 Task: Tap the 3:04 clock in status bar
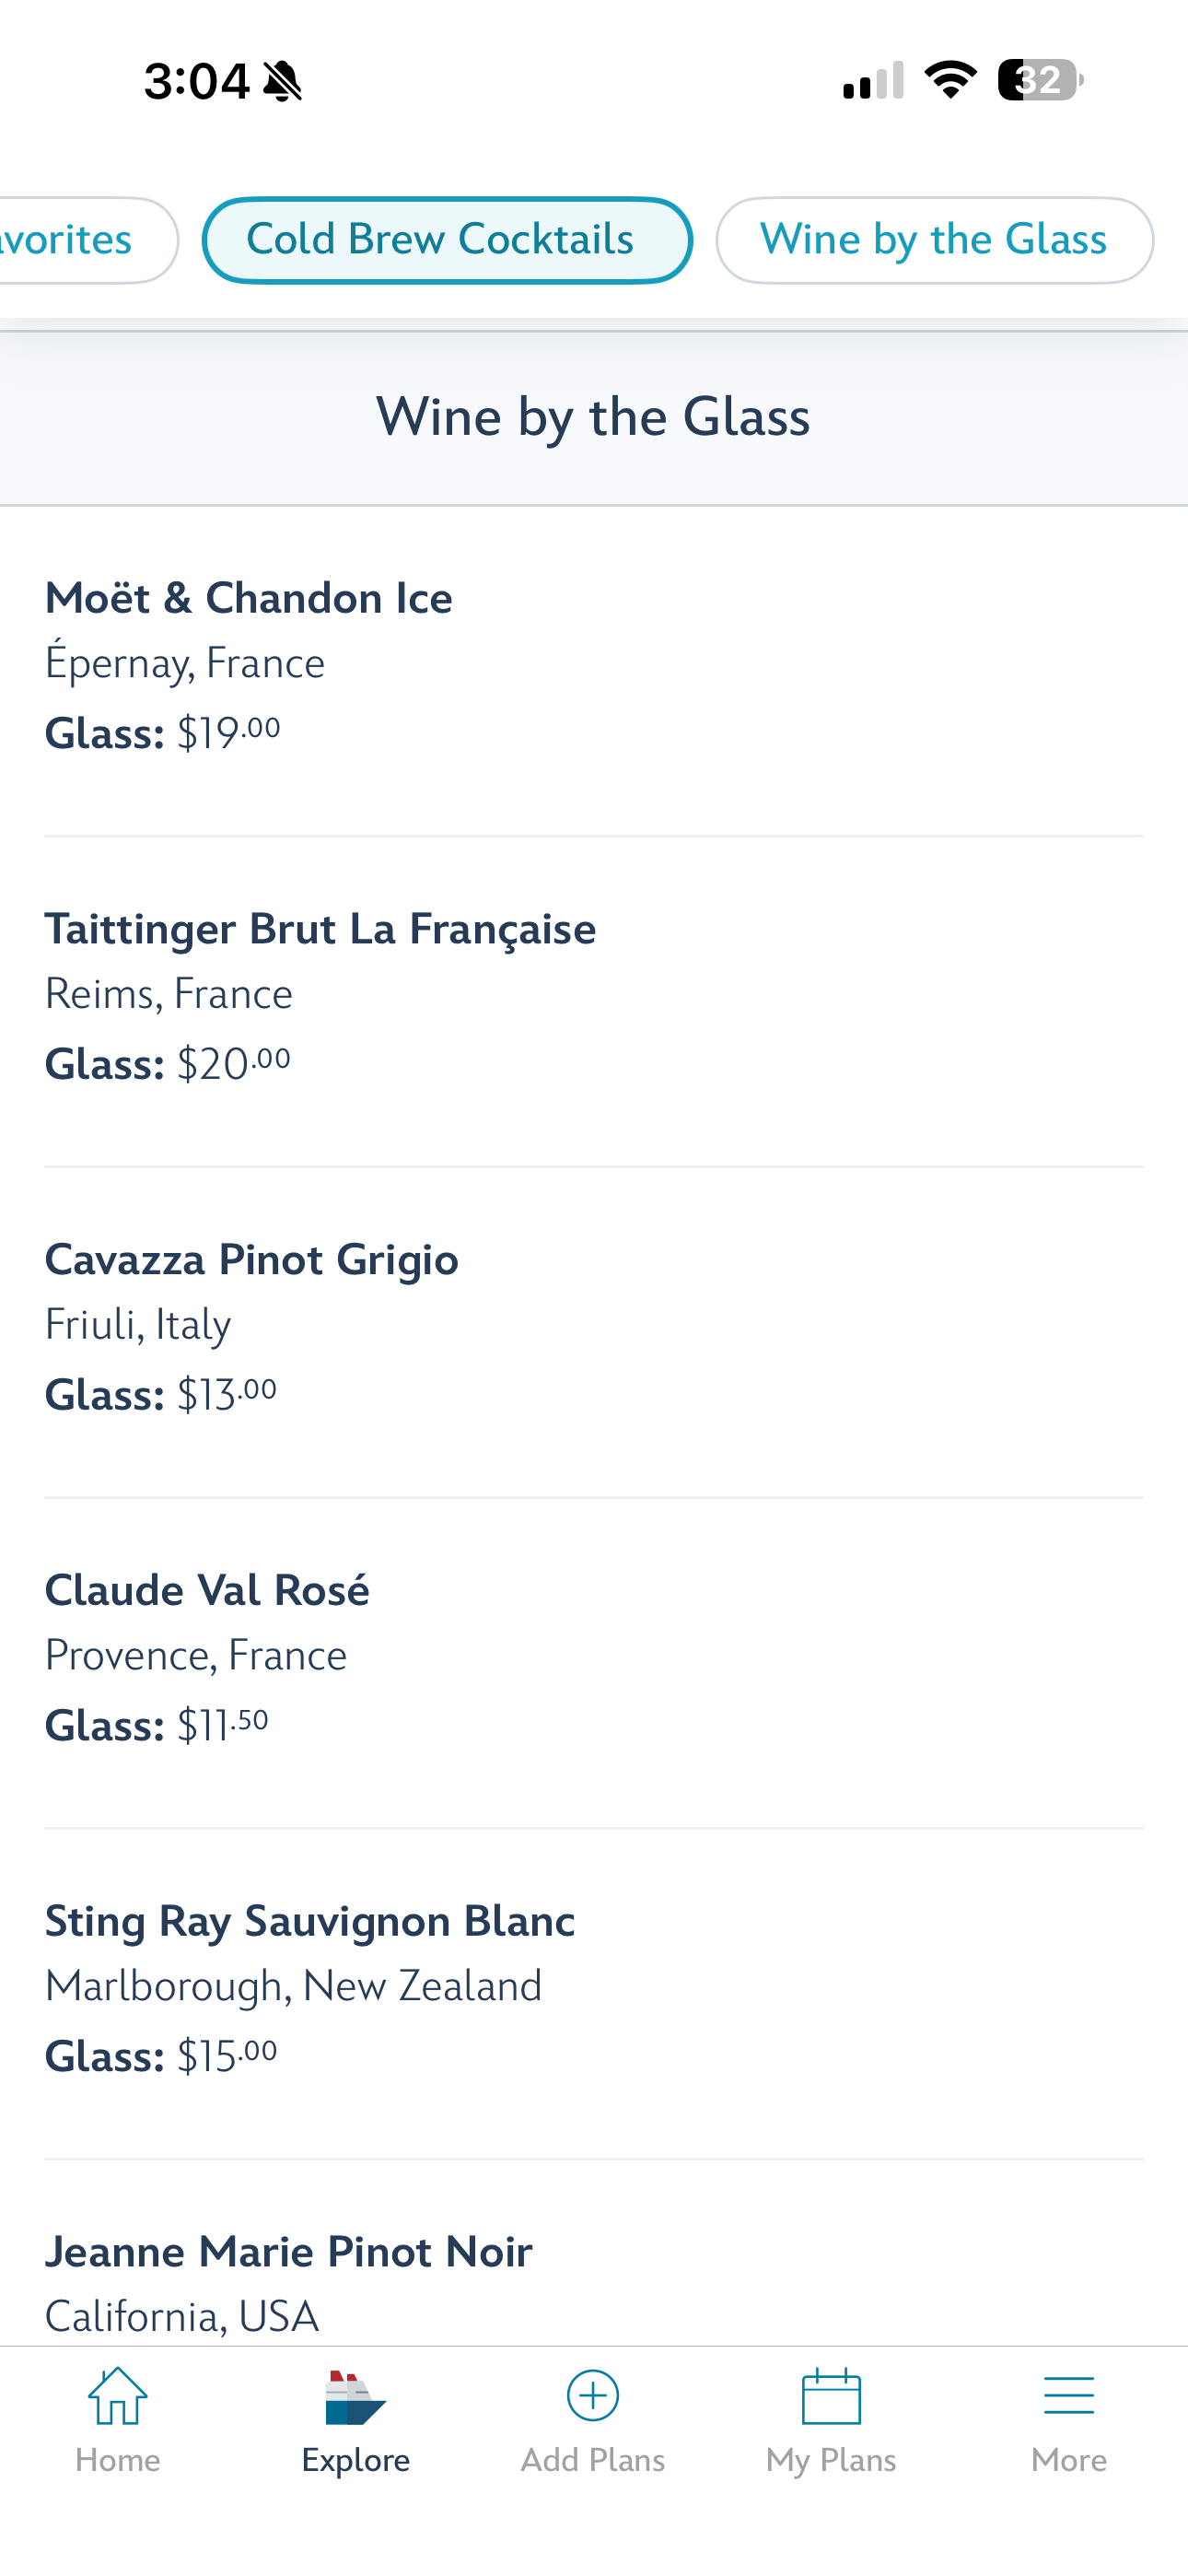[196, 81]
